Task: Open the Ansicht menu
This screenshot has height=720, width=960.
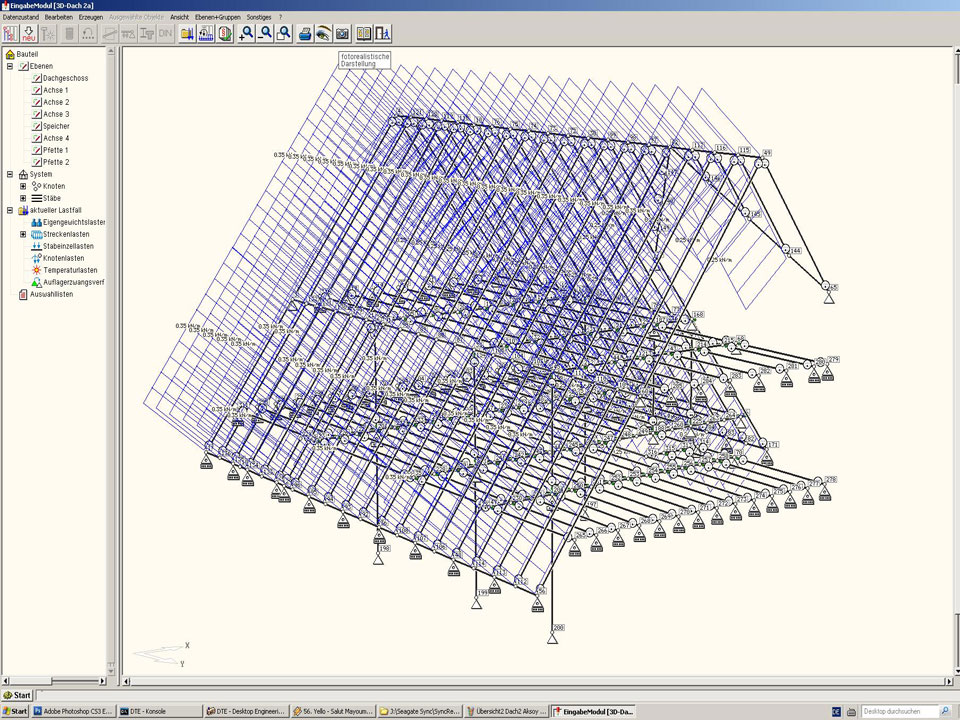Action: [x=179, y=17]
